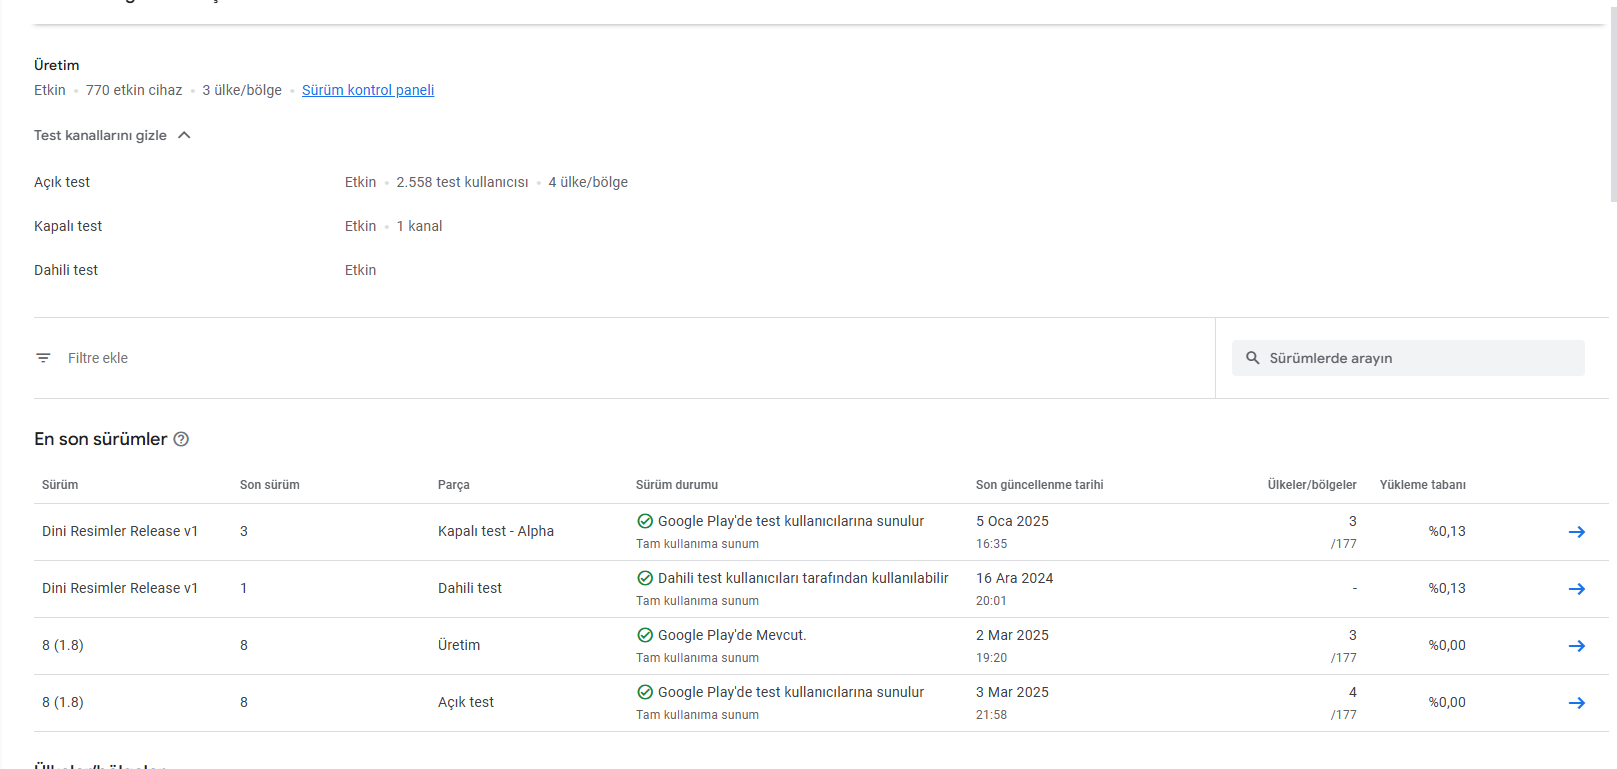Click the Parça column header
1617x769 pixels.
coord(454,485)
